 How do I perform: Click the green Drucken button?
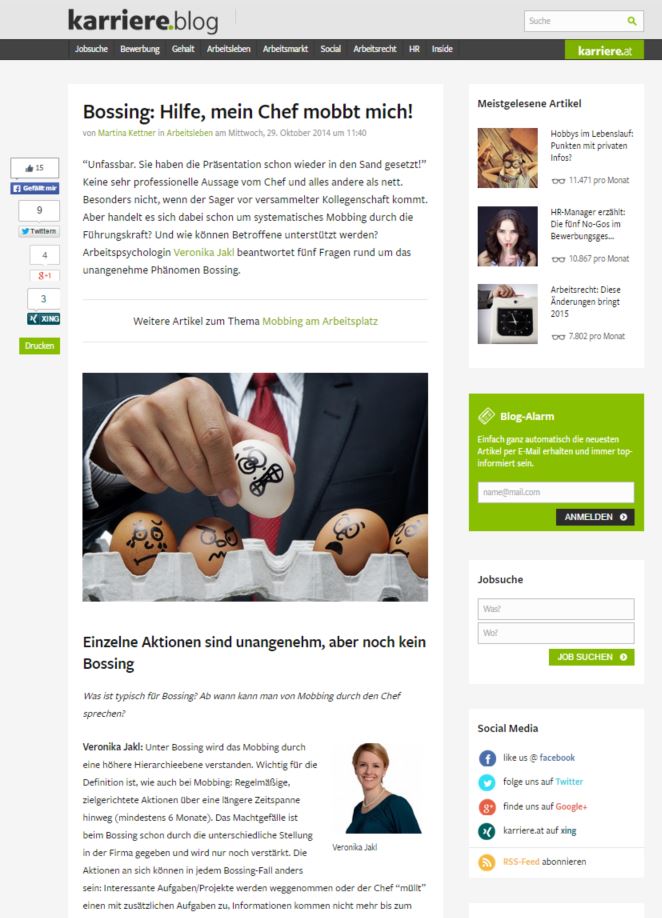(x=39, y=345)
